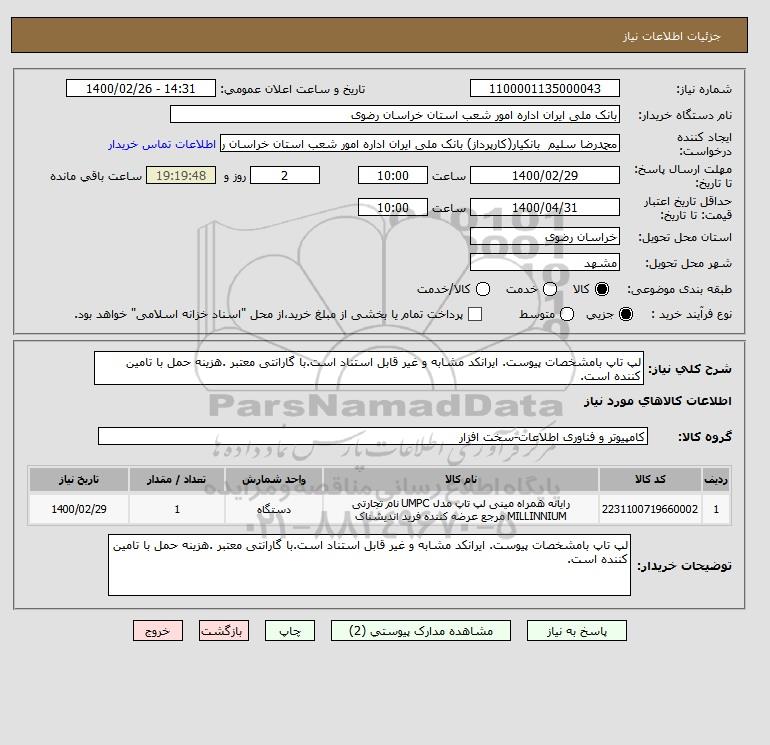770x745 pixels.
Task: Click the توضیحات خریدار text area
Action: [369, 565]
